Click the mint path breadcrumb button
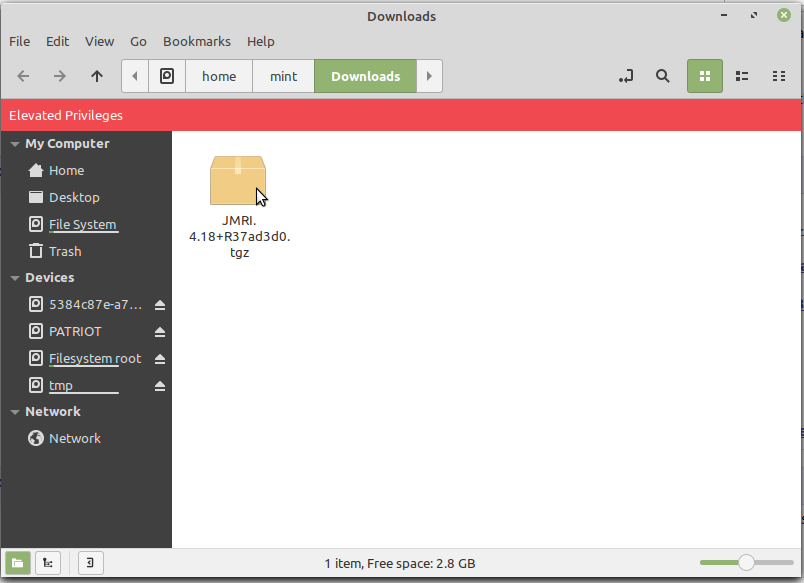 tap(283, 76)
